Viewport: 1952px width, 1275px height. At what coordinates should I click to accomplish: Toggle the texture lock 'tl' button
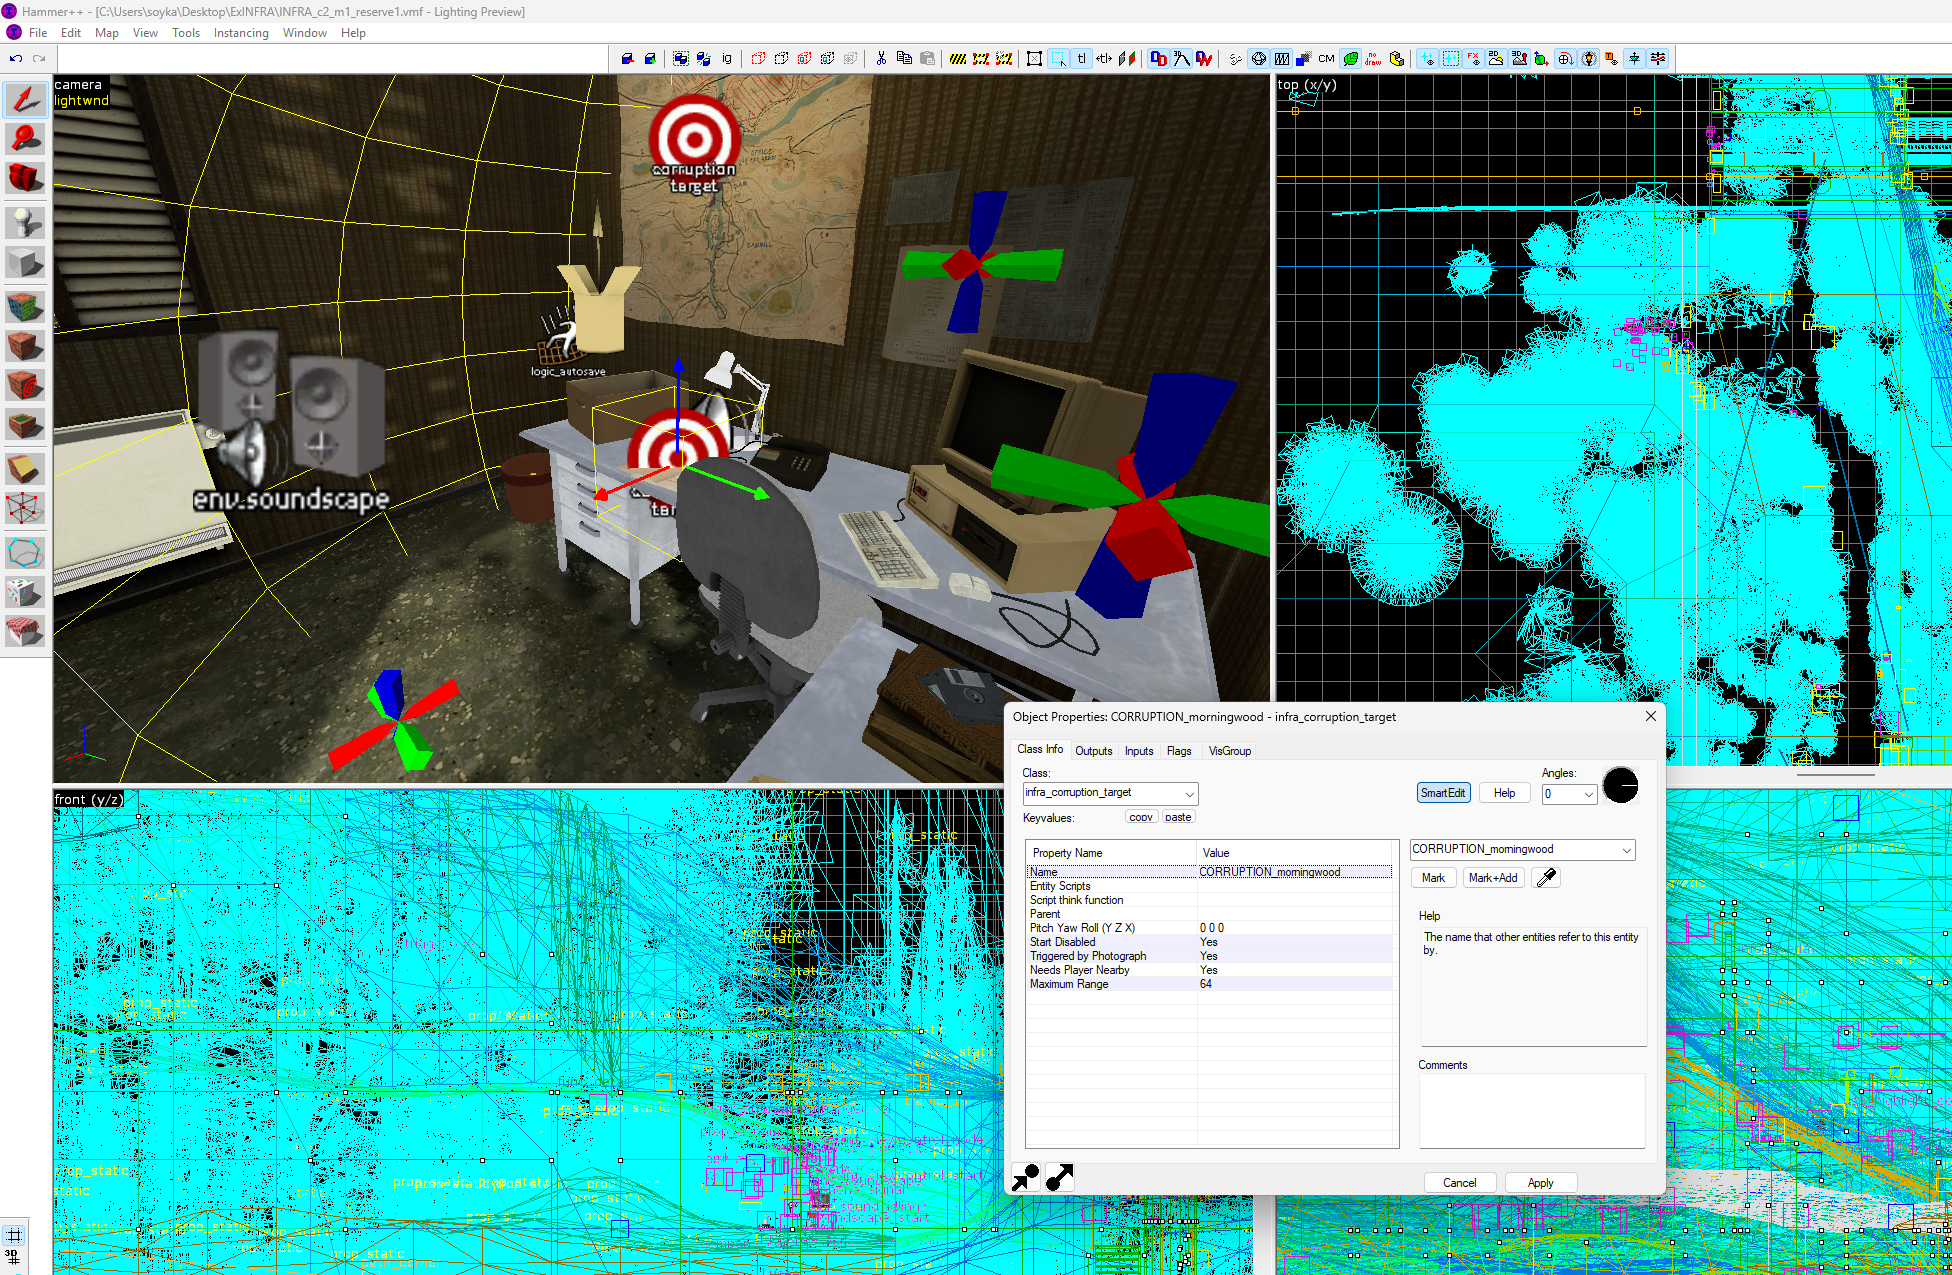click(1081, 59)
